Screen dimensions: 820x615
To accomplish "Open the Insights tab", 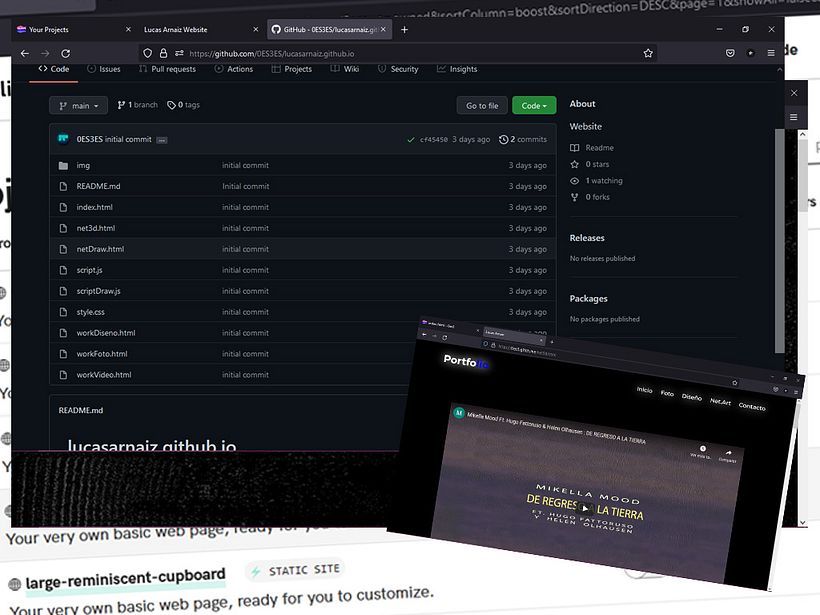I will tap(457, 69).
